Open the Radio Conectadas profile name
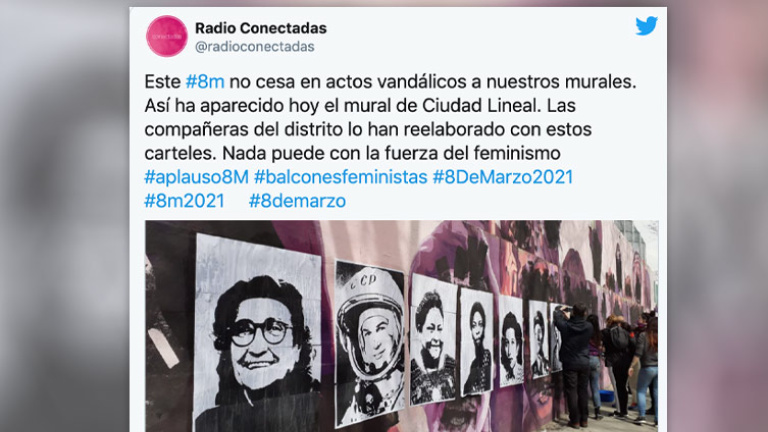Screen dimensions: 768x432 tap(261, 28)
